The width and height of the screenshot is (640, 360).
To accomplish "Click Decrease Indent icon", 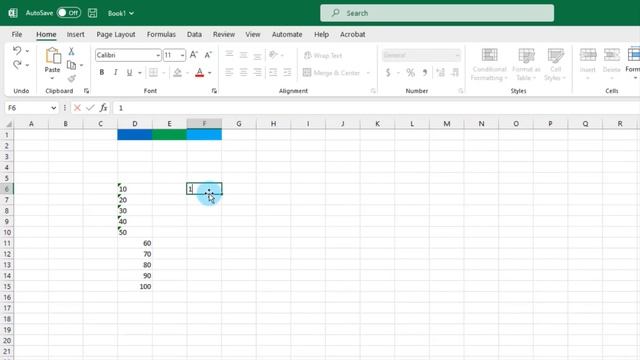I will (273, 73).
